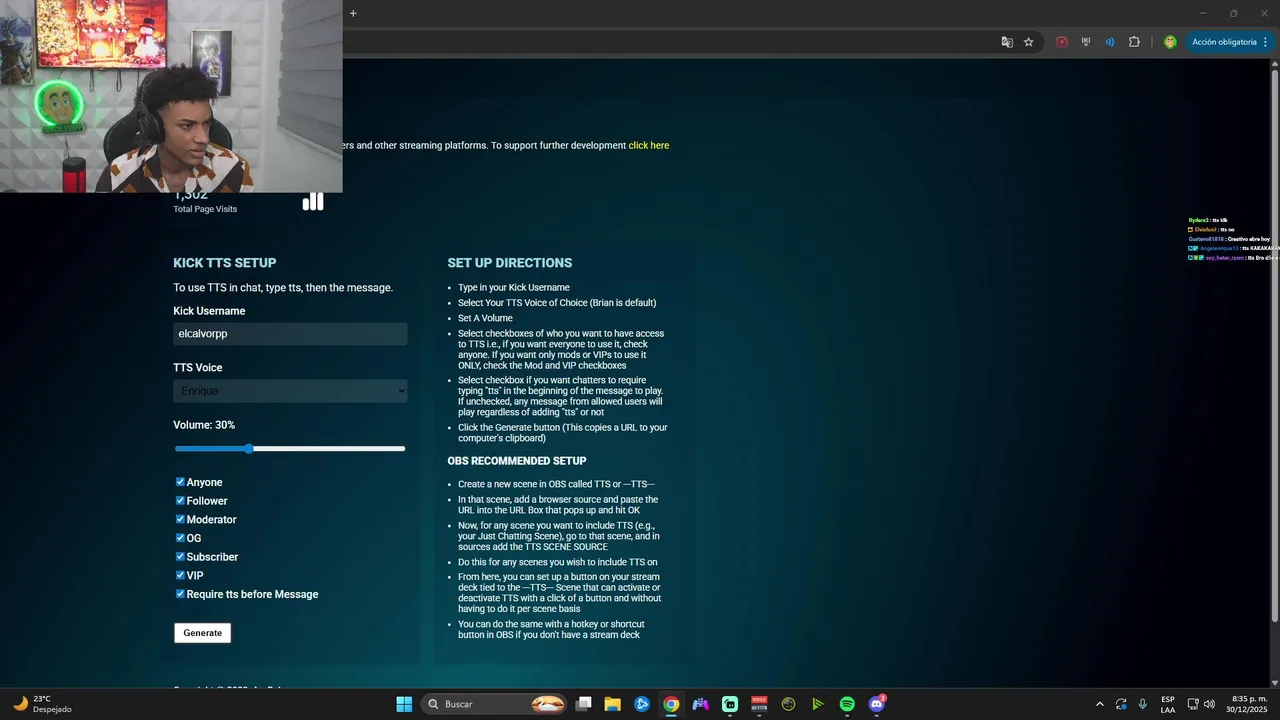Screen dimensions: 1280x720
Task: Toggle the OG checkbox
Action: tap(180, 538)
